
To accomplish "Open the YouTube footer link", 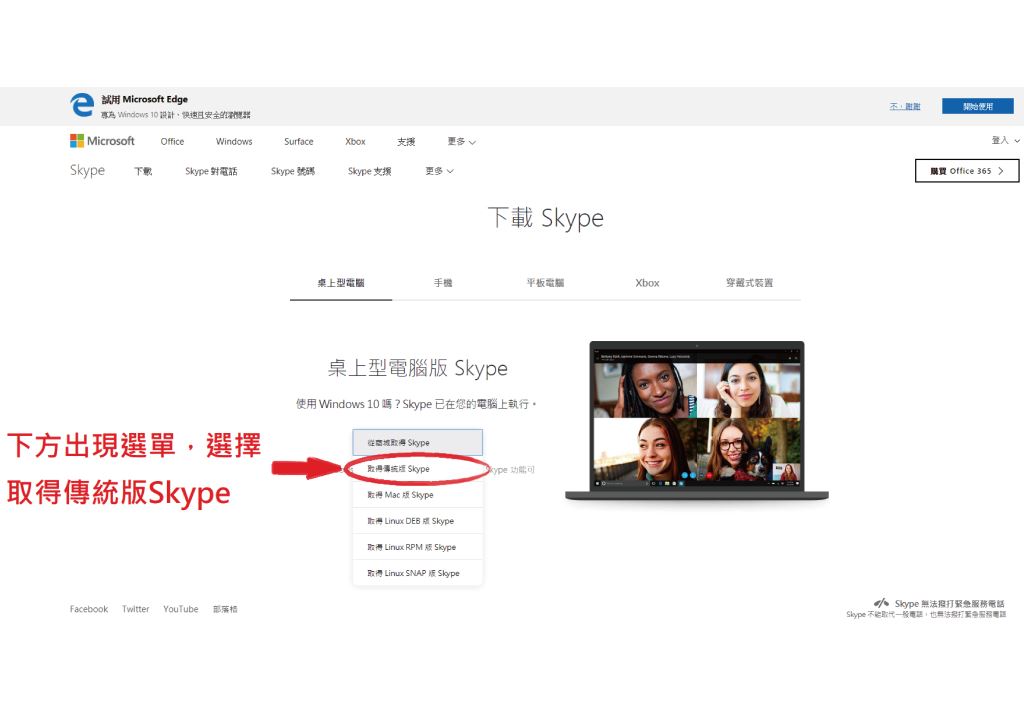I will [x=181, y=609].
